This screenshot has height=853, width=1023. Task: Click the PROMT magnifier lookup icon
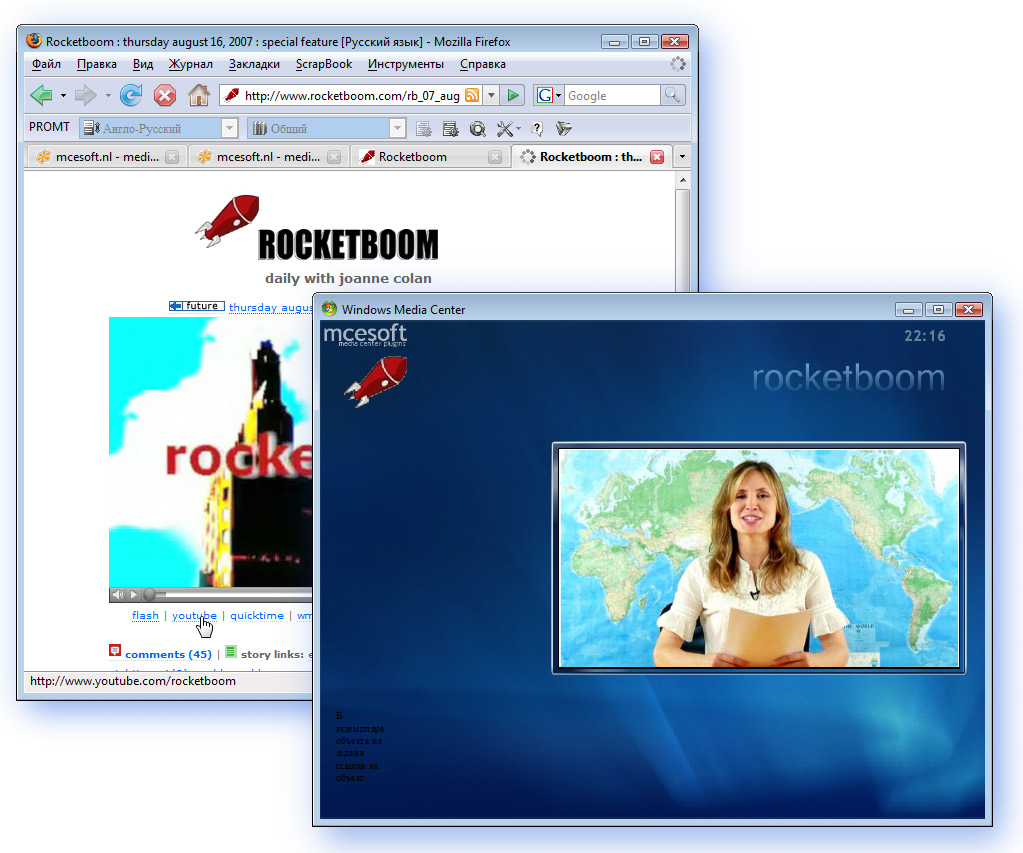478,129
